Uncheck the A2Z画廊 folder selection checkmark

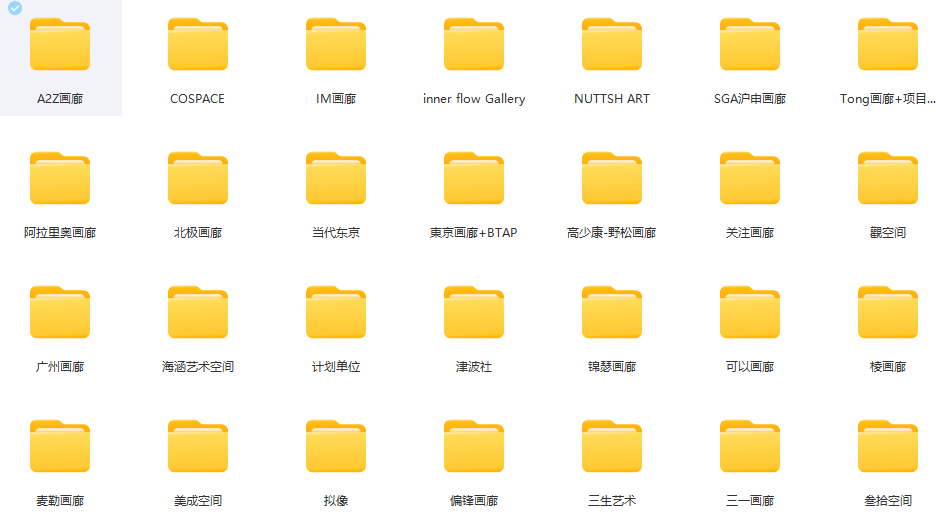14,8
